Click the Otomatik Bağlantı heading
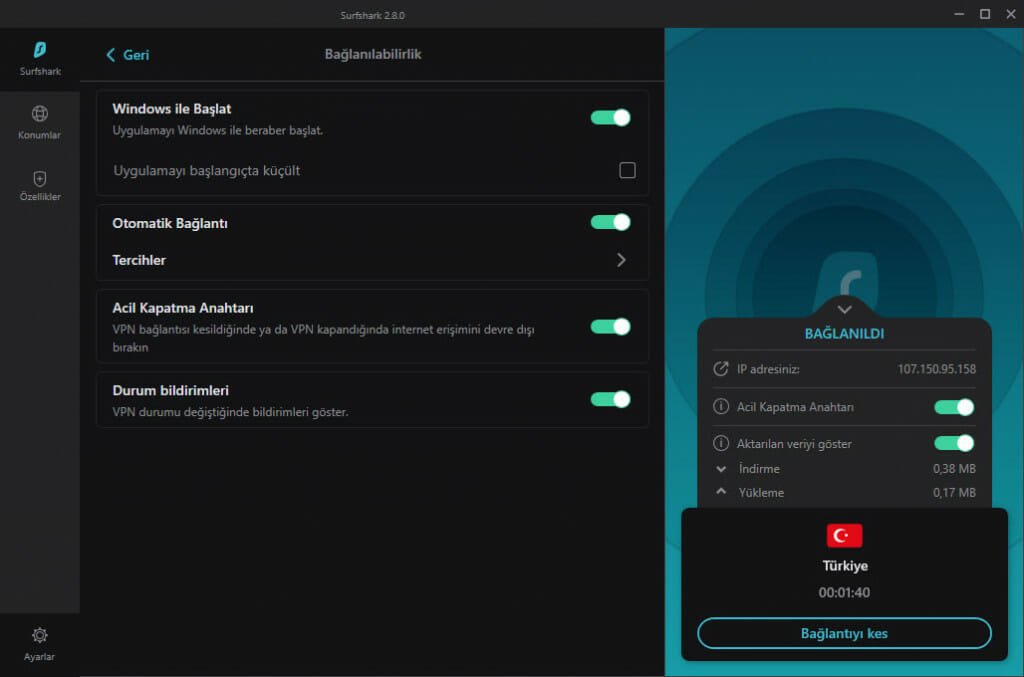The width and height of the screenshot is (1024, 677). click(x=170, y=223)
